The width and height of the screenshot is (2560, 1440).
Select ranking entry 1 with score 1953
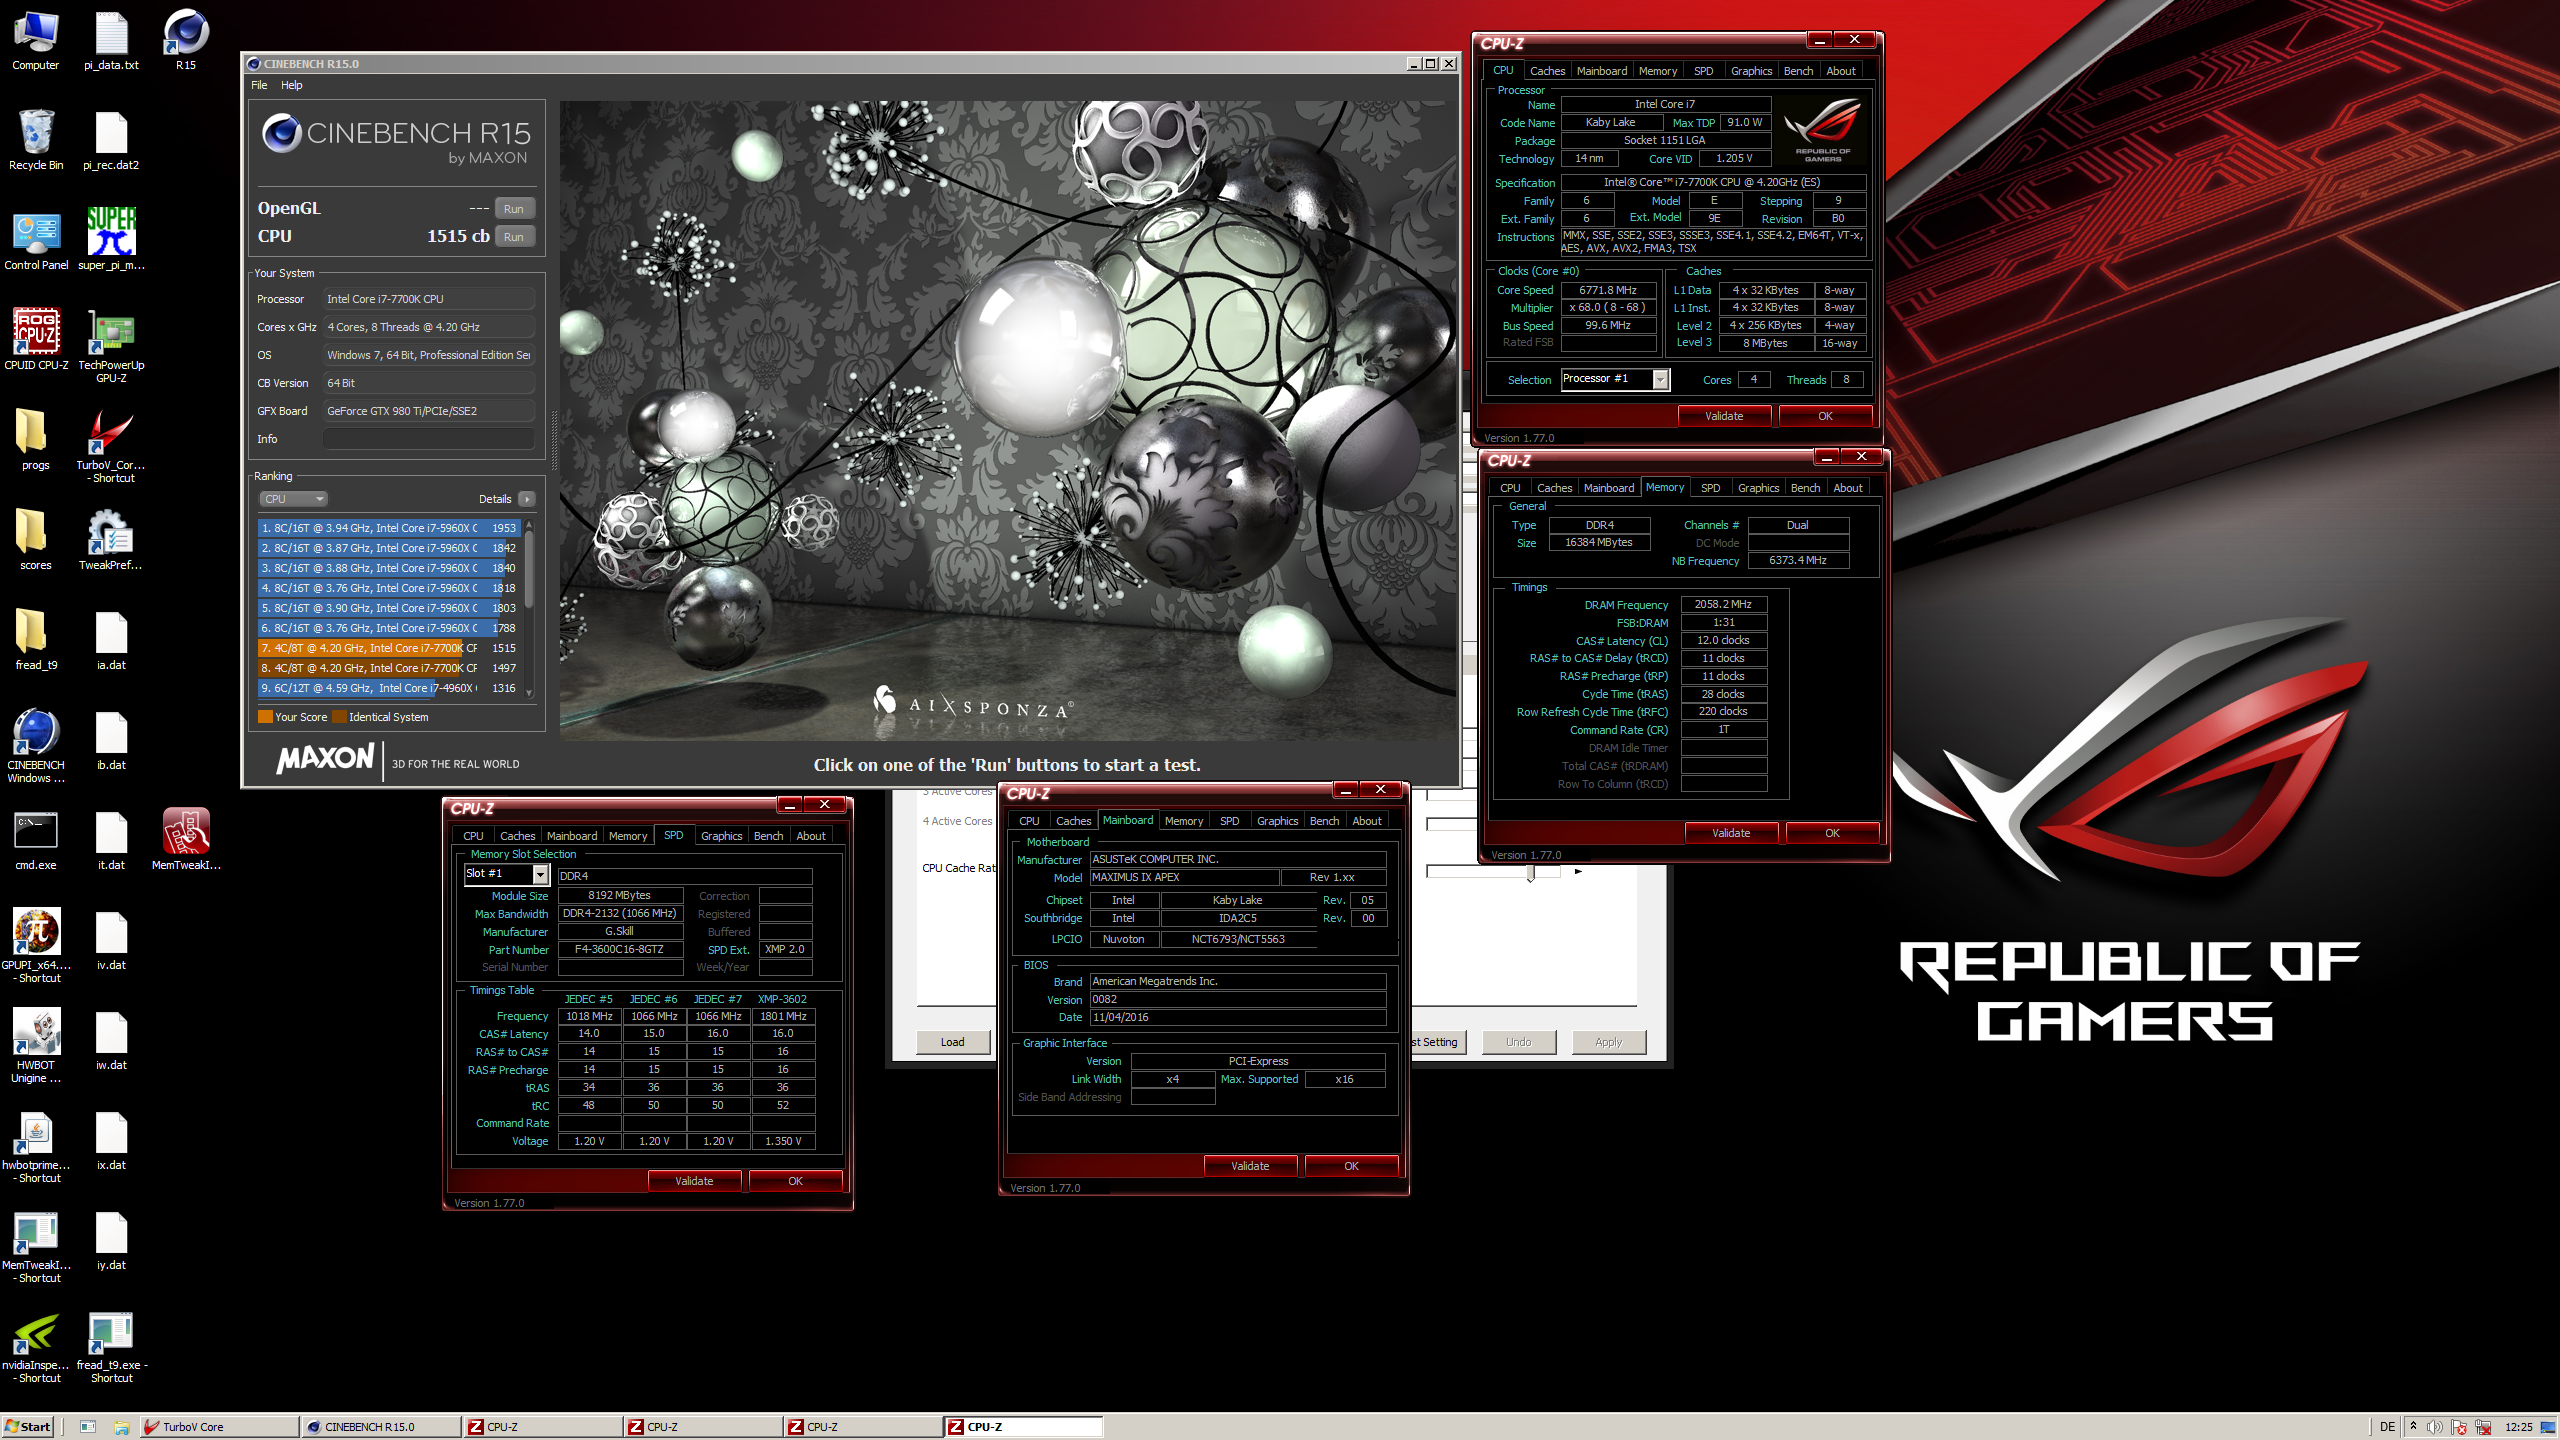(389, 528)
